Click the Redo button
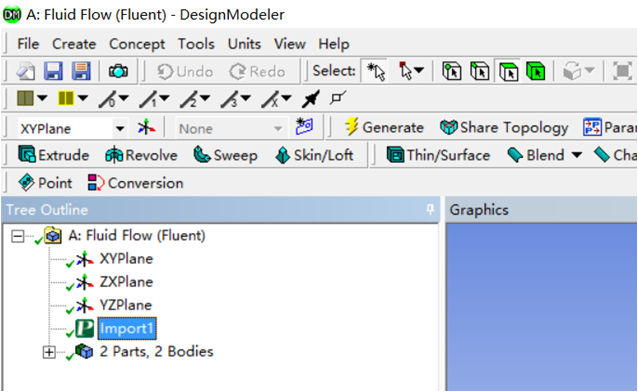The height and width of the screenshot is (392, 638). pos(258,72)
